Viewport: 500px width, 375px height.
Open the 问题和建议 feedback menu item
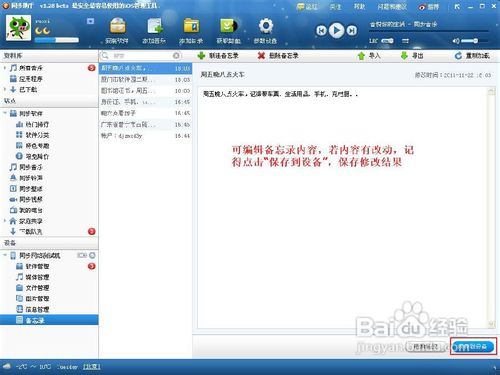point(392,7)
